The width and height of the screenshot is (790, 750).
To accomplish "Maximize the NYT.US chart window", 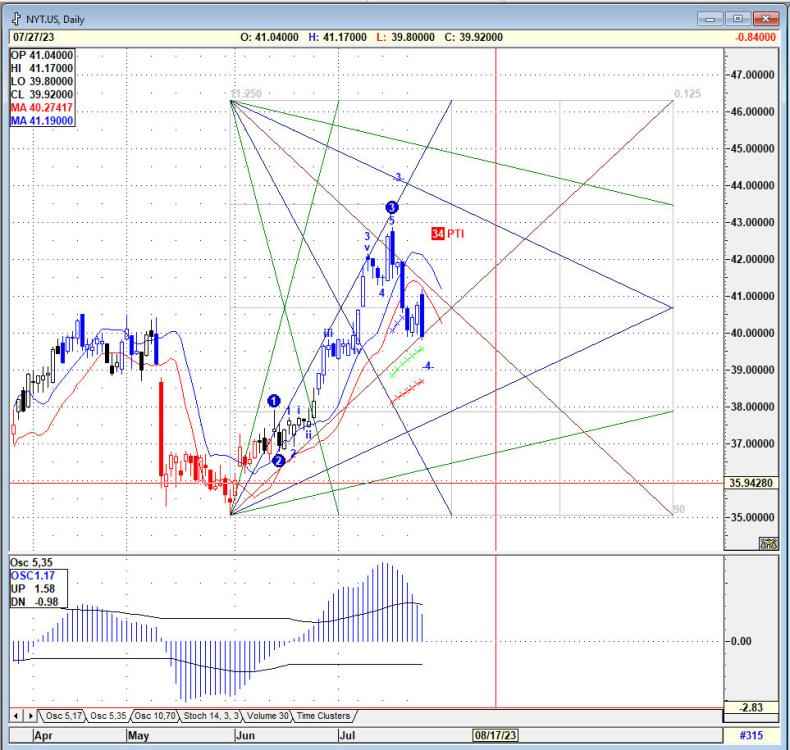I will [741, 19].
